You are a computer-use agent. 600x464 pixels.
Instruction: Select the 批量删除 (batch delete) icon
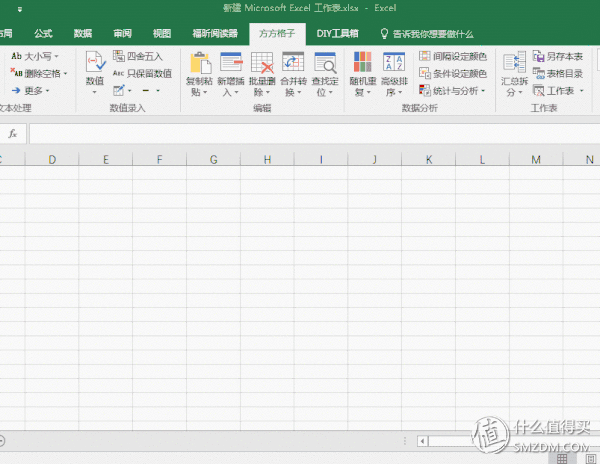[263, 64]
